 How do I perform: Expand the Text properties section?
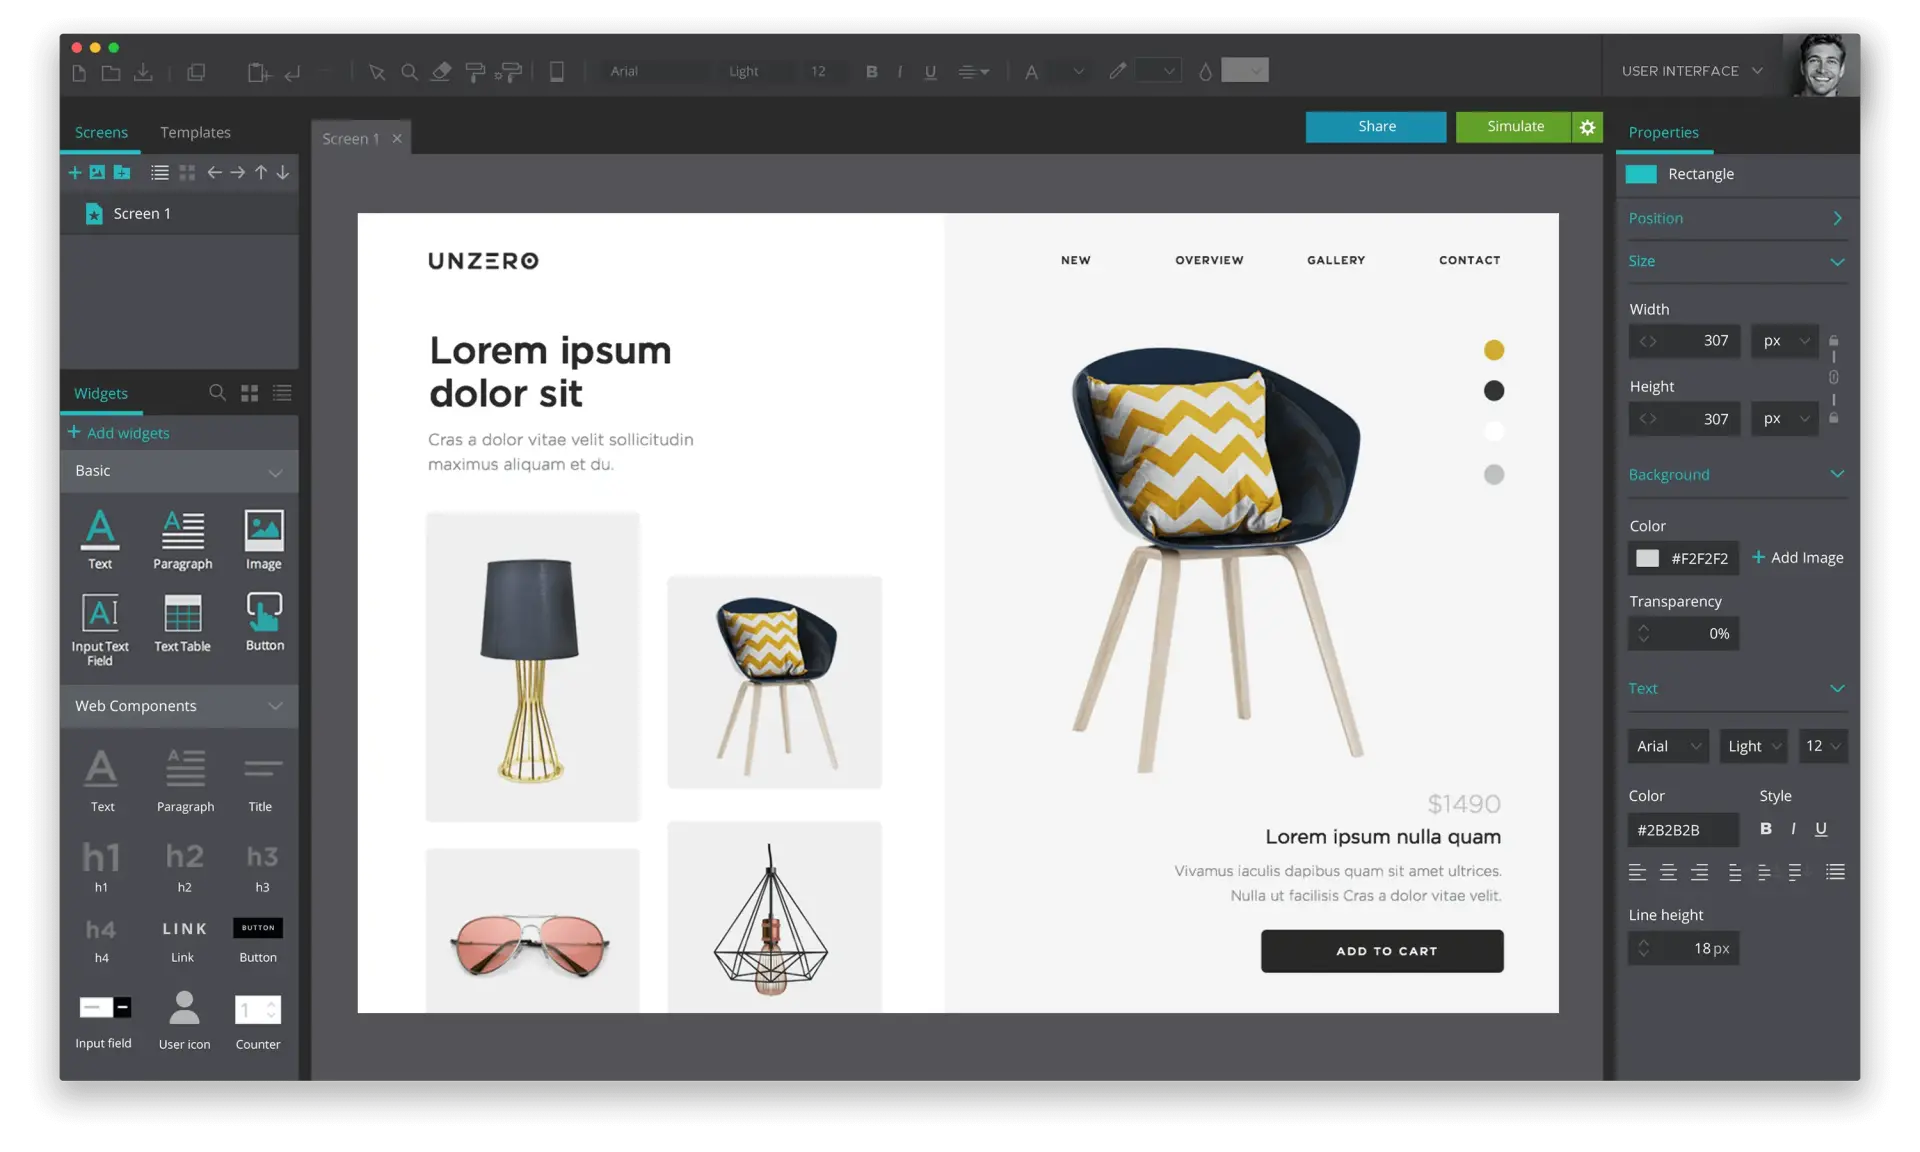click(1838, 688)
